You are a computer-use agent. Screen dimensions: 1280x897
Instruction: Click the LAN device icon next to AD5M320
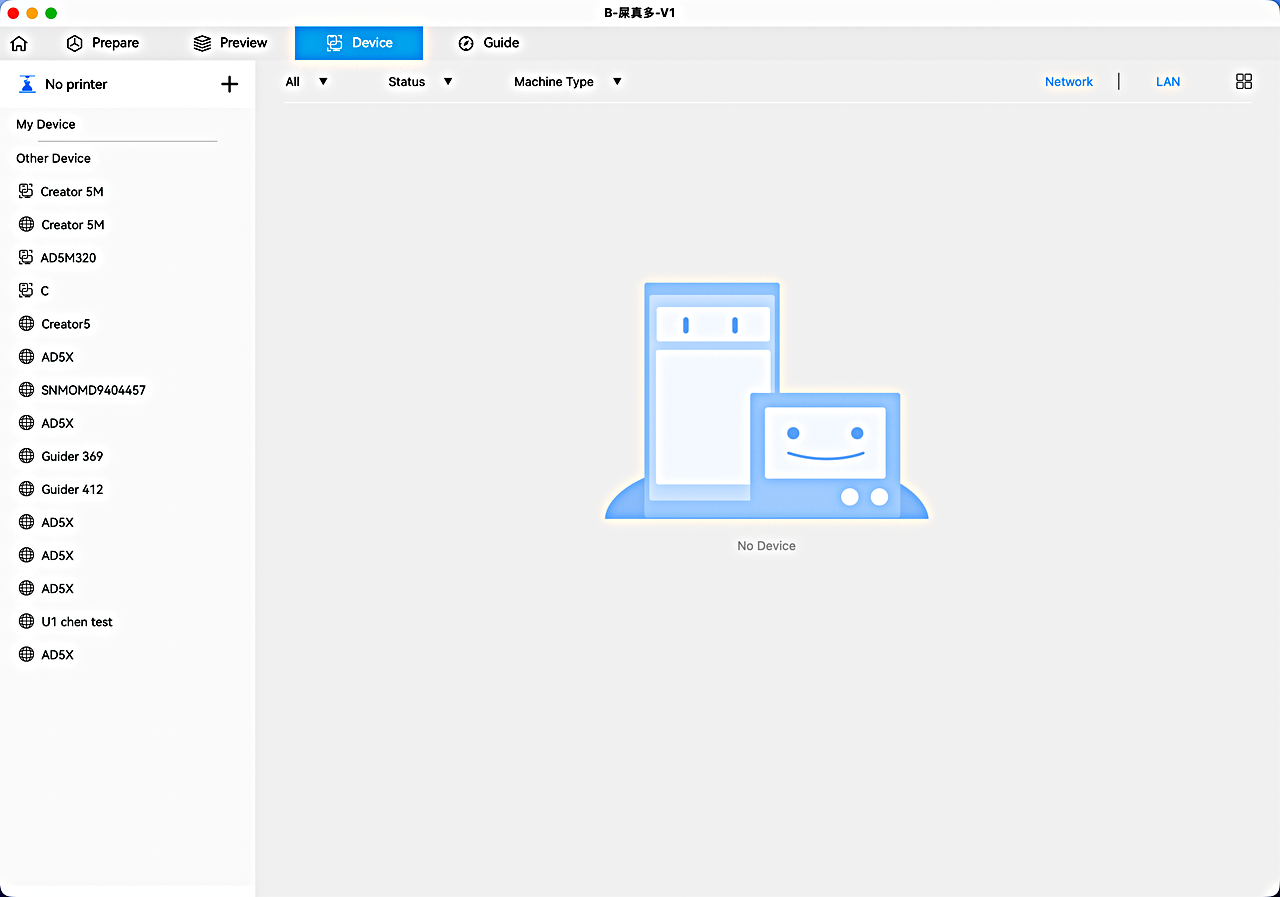[26, 257]
